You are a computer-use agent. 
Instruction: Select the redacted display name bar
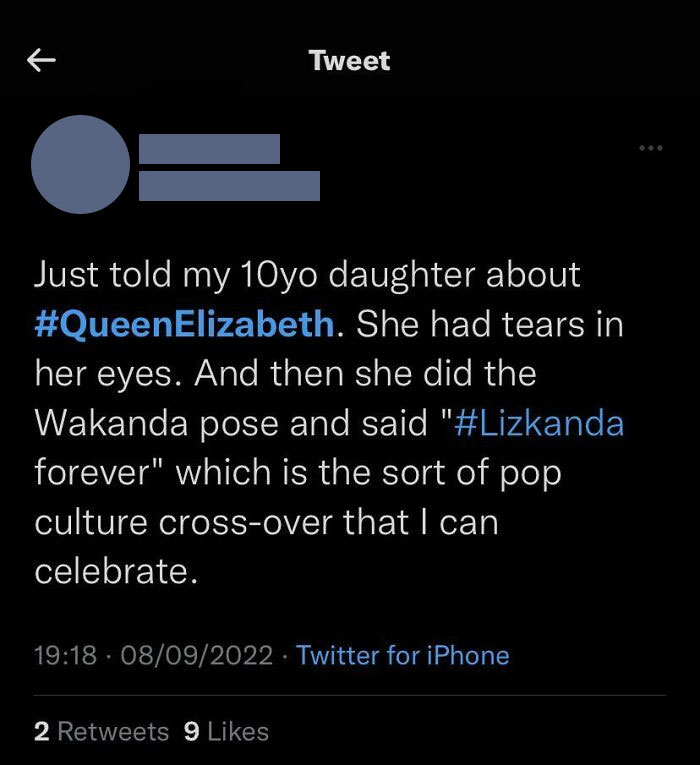click(x=209, y=149)
